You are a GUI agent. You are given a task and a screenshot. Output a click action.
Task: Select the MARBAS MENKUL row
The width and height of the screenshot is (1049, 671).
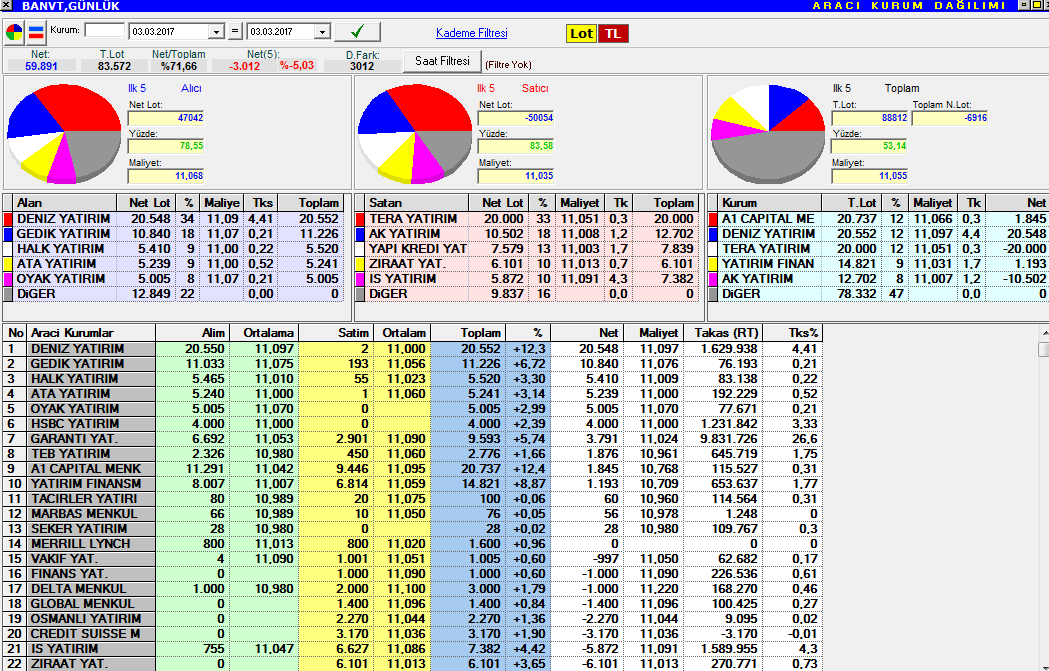pyautogui.click(x=413, y=514)
